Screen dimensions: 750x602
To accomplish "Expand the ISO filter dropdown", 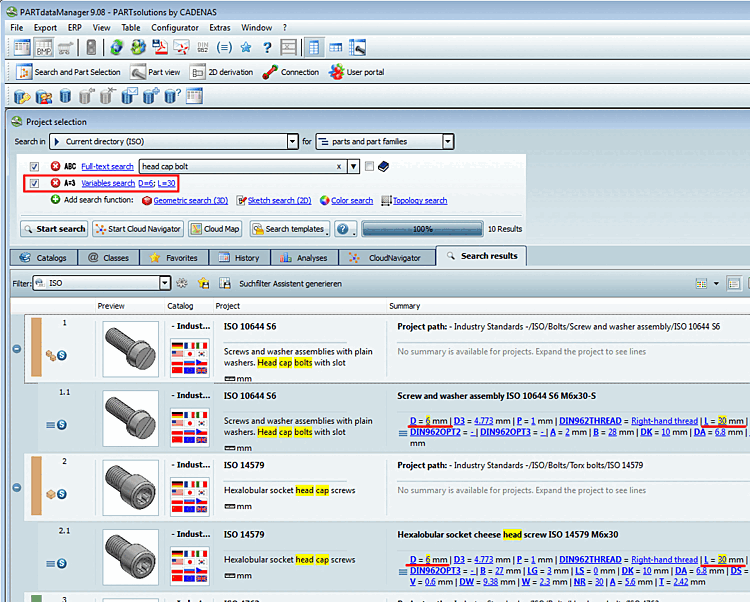I will point(164,284).
